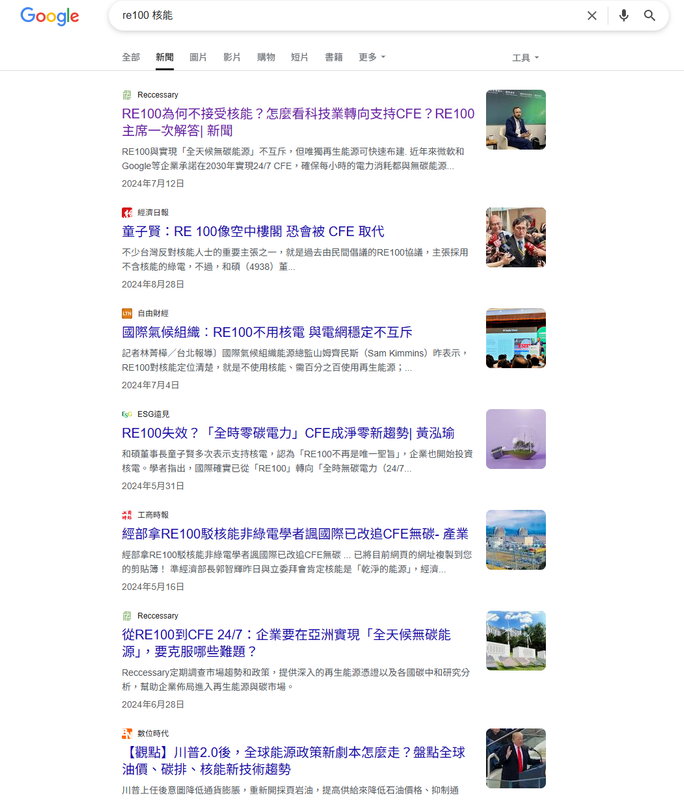684x800 pixels.
Task: Open article RE100為何不接受核能
Action: 298,122
